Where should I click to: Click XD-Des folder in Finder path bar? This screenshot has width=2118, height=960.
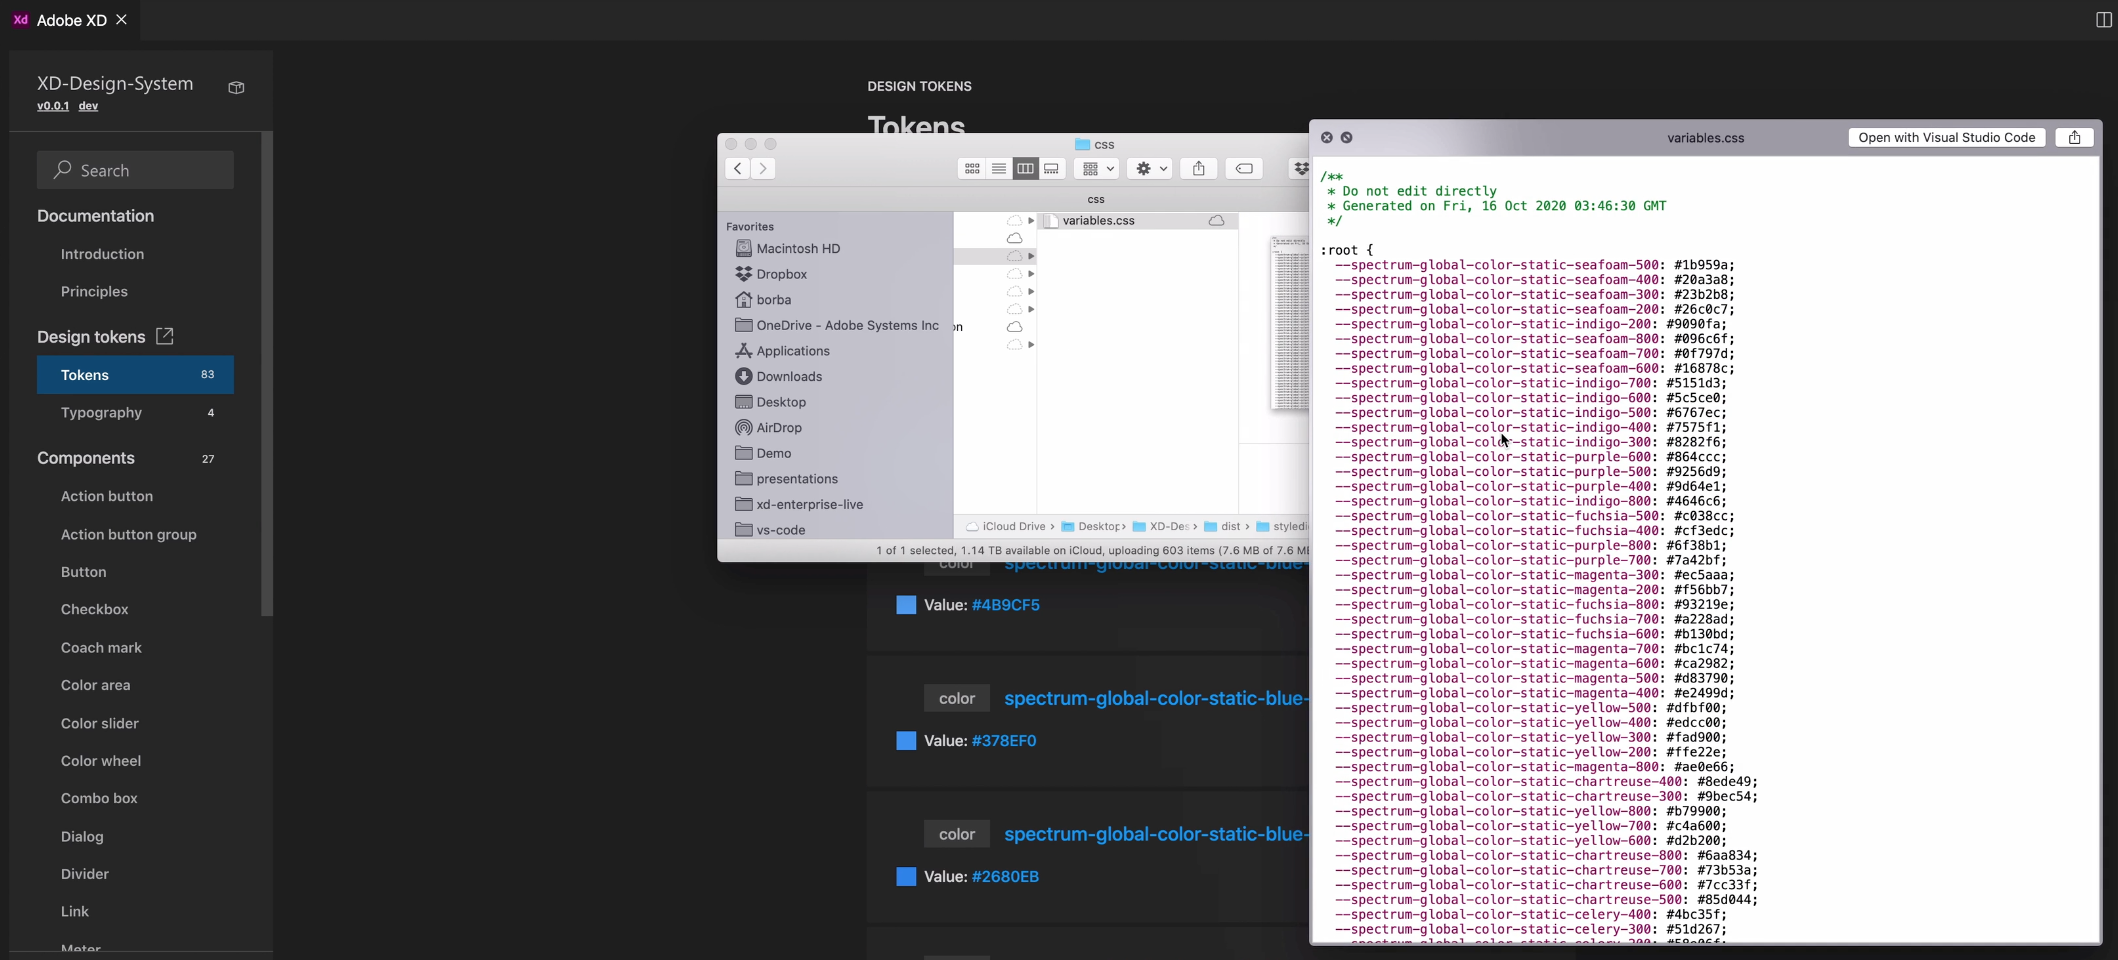[1161, 526]
